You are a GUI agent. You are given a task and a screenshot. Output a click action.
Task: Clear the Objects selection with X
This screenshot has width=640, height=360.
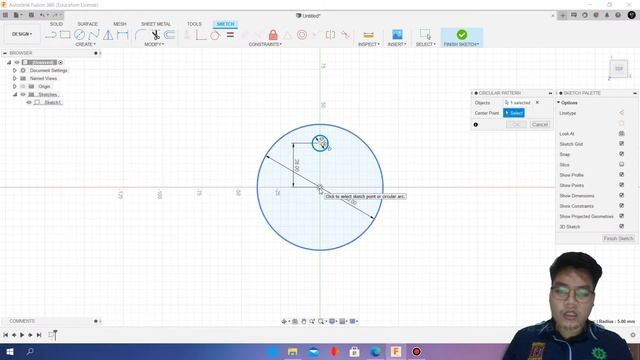[537, 102]
